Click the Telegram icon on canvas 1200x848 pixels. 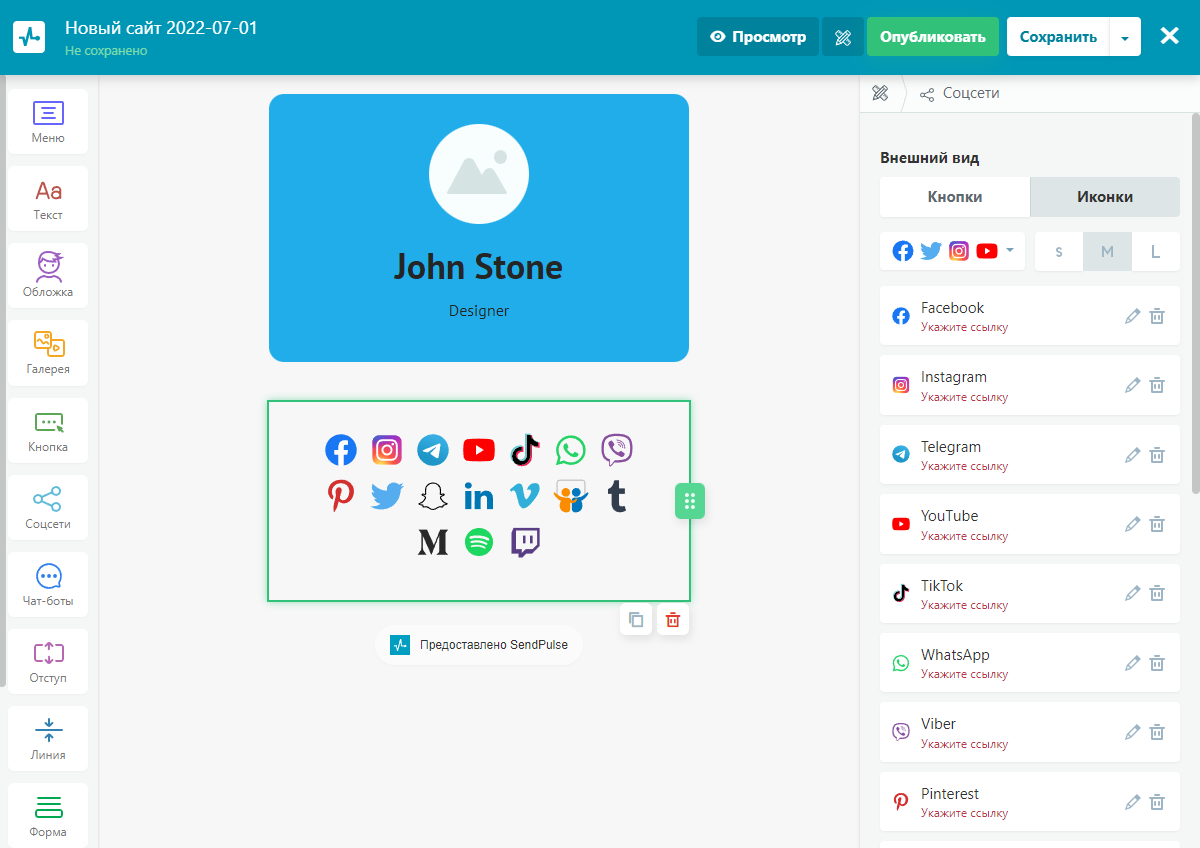pyautogui.click(x=433, y=450)
